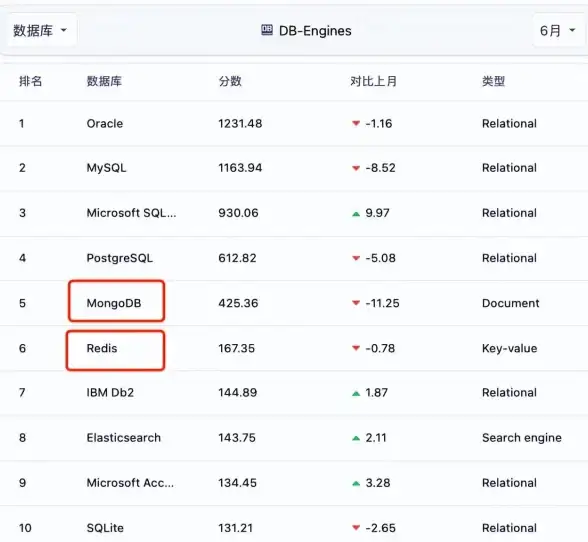This screenshot has height=542, width=588.
Task: Select the SQLite database name
Action: [105, 528]
